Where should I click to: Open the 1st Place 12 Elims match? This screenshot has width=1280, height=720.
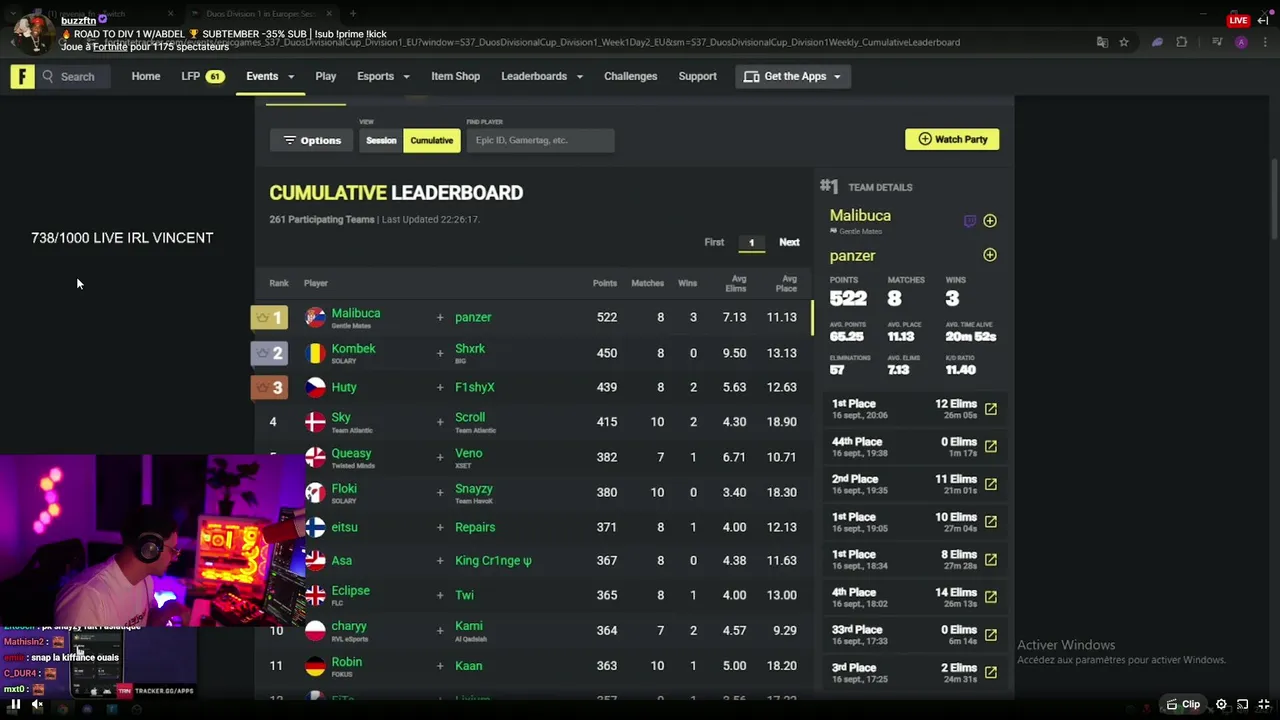[x=990, y=409]
